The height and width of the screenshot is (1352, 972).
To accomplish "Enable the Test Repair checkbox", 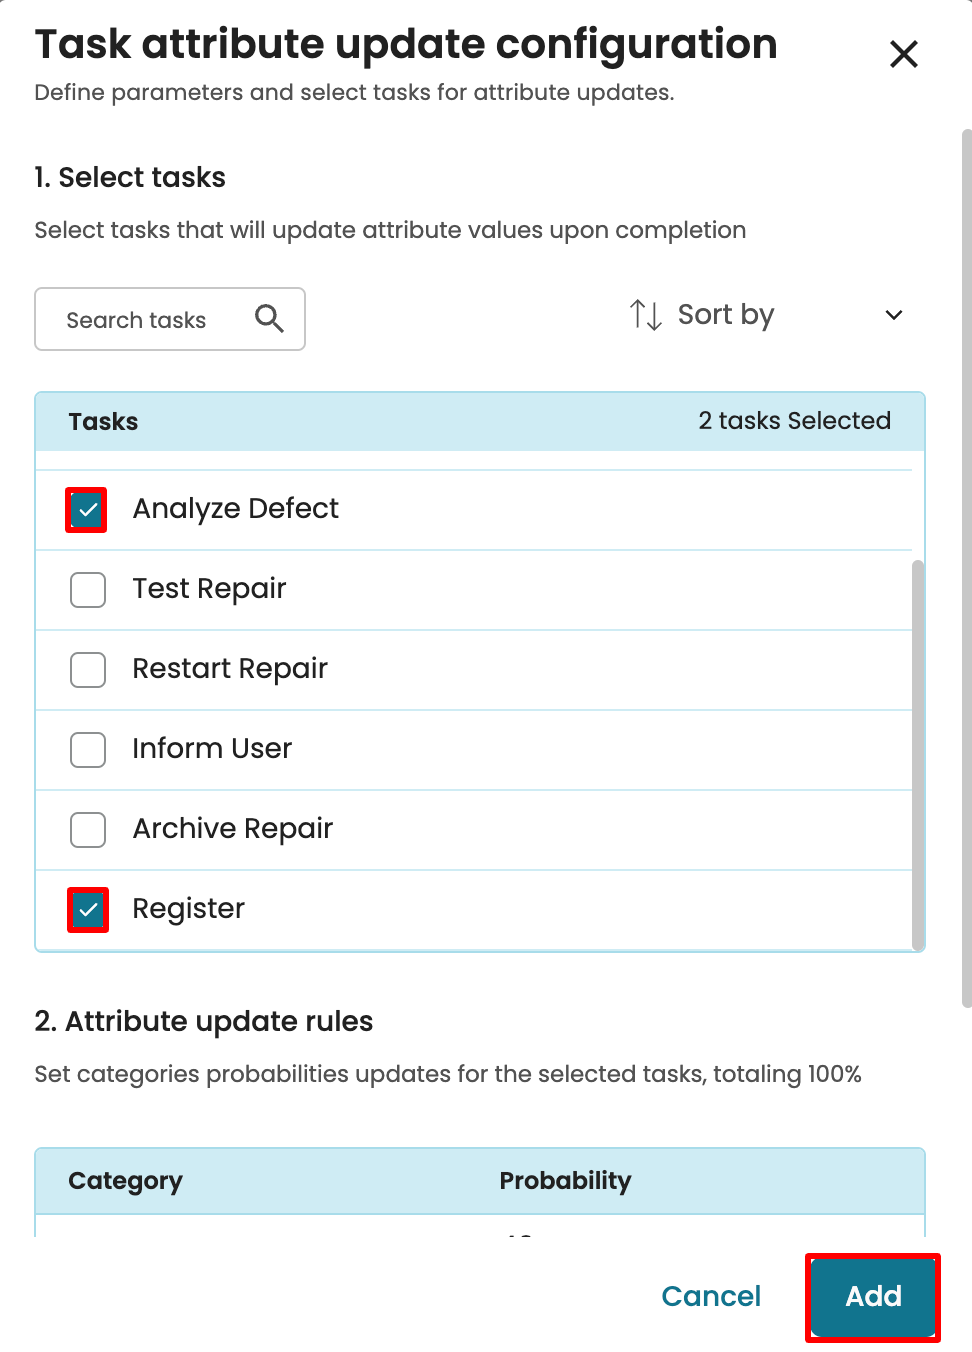I will 88,590.
